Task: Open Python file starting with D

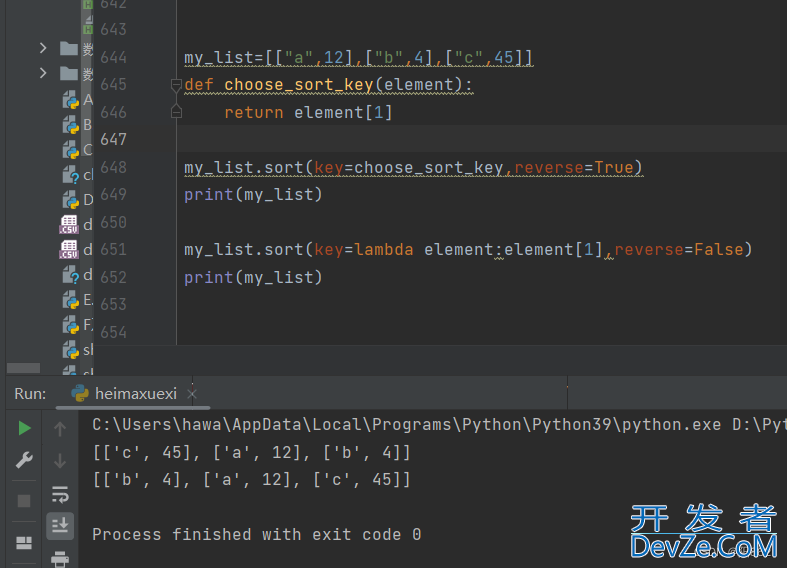Action: 78,200
